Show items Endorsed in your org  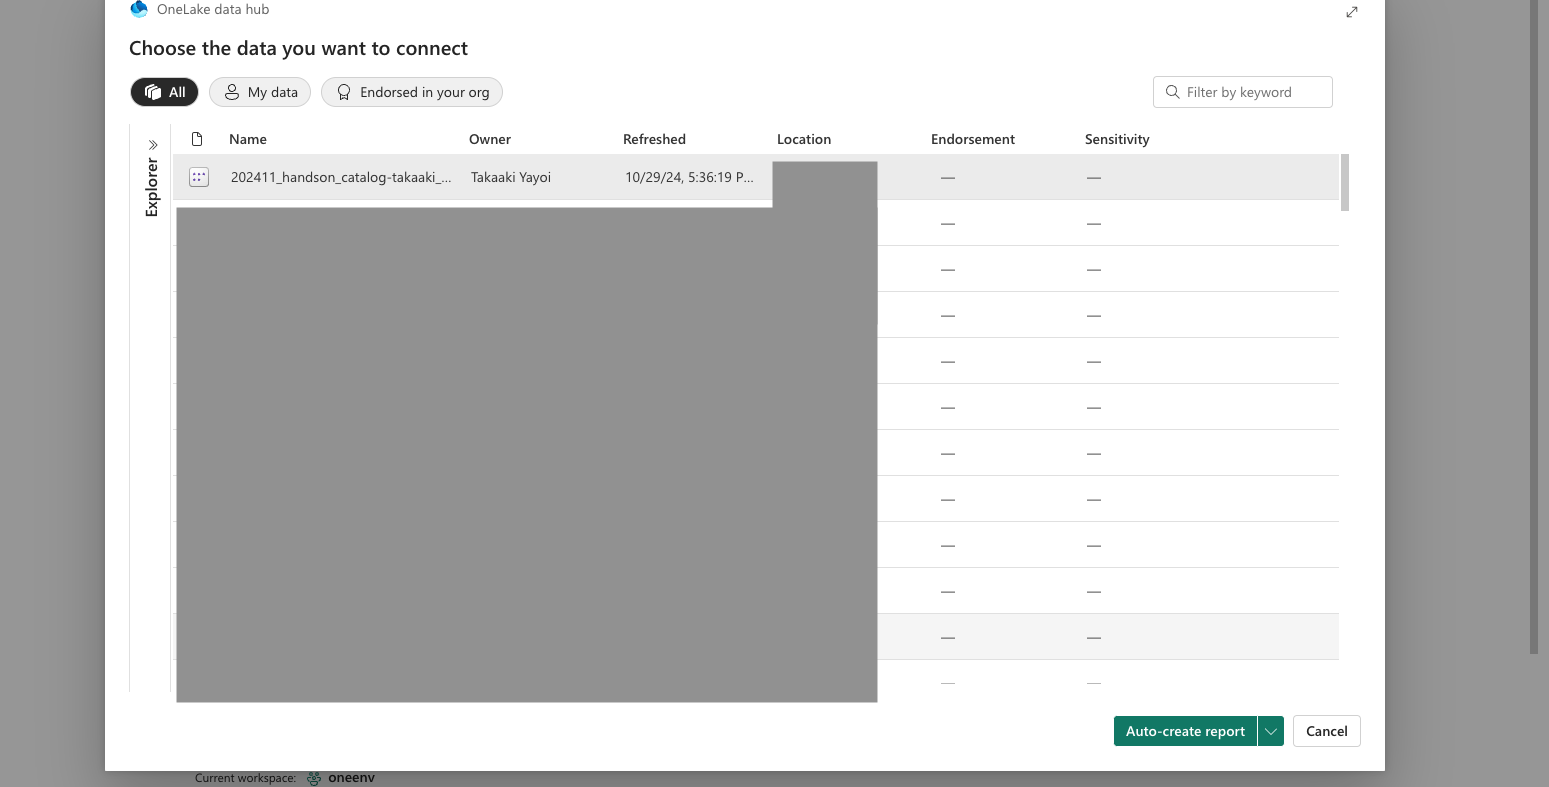tap(412, 92)
